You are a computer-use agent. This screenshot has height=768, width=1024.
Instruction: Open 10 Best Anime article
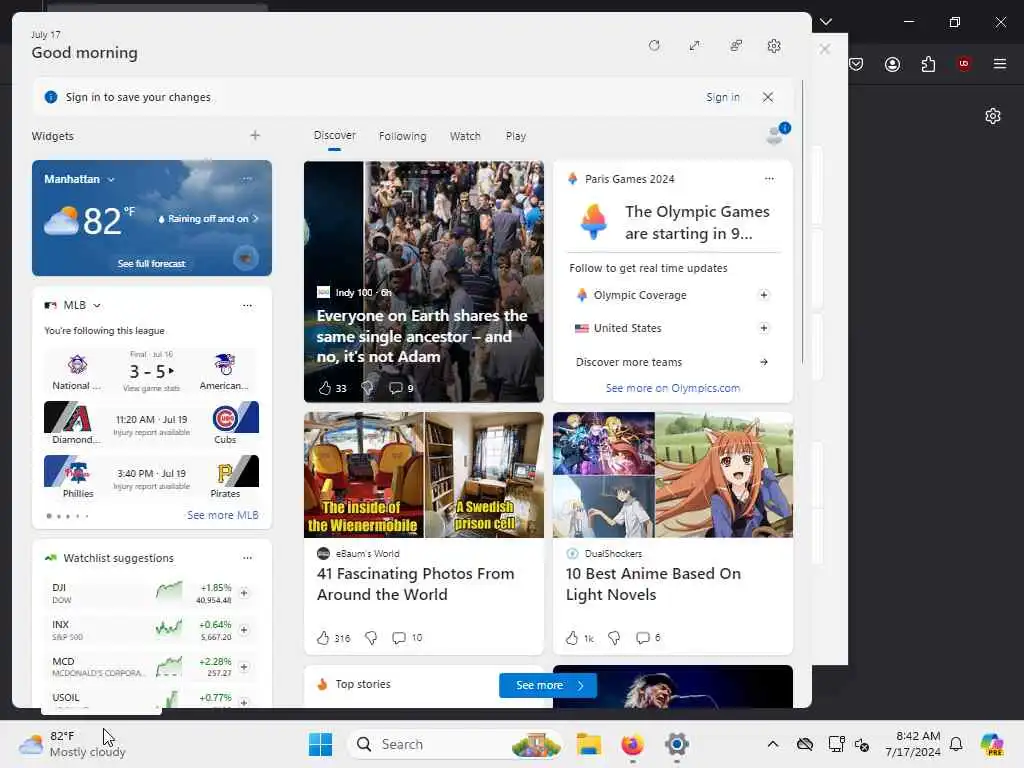(653, 584)
